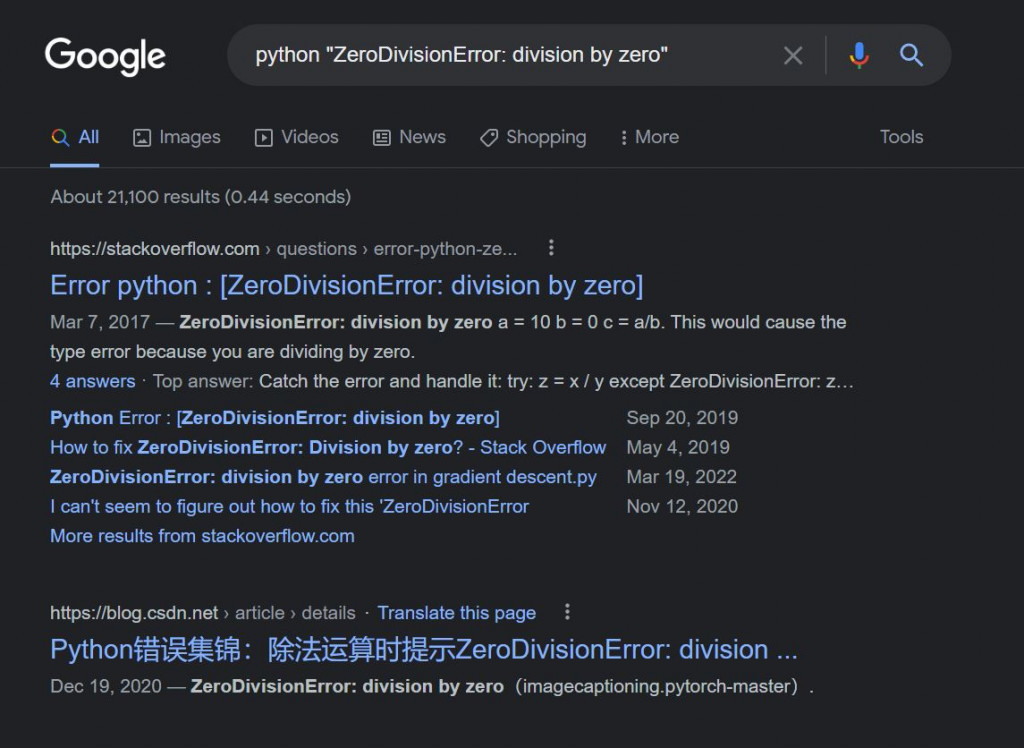The image size is (1024, 748).
Task: Open "I can't seem to figure out" link
Action: point(289,506)
